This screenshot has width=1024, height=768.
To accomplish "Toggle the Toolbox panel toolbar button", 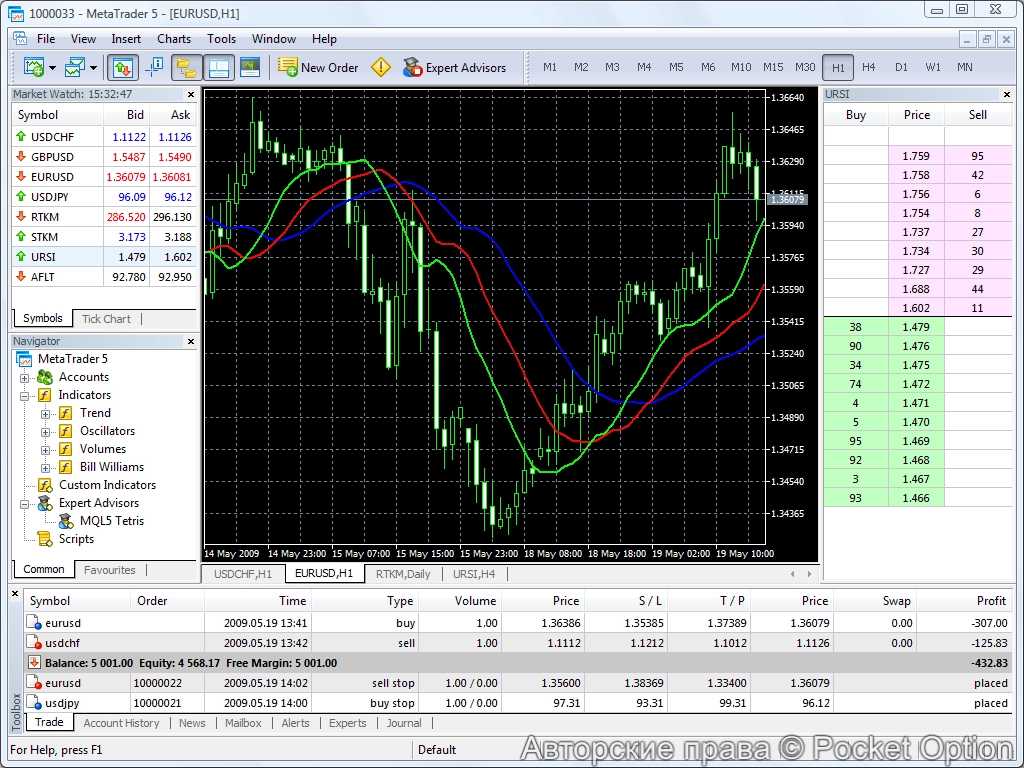I will point(218,68).
